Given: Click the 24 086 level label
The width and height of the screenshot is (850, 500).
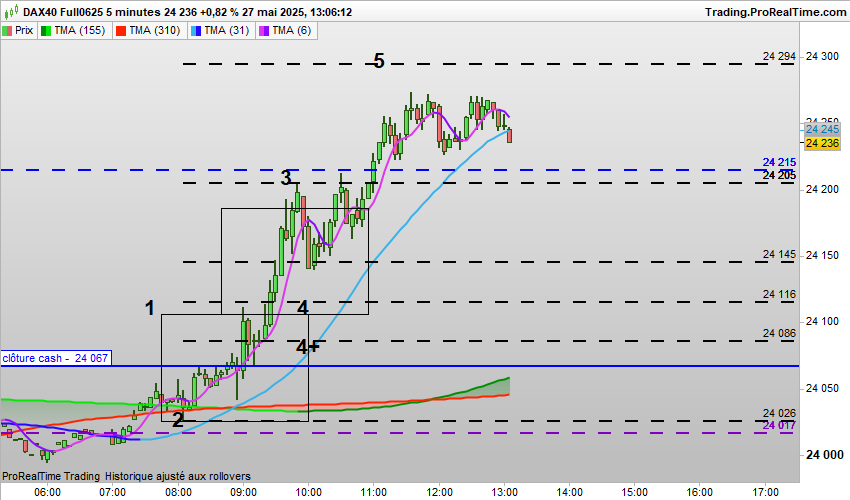Looking at the screenshot, I should point(779,333).
